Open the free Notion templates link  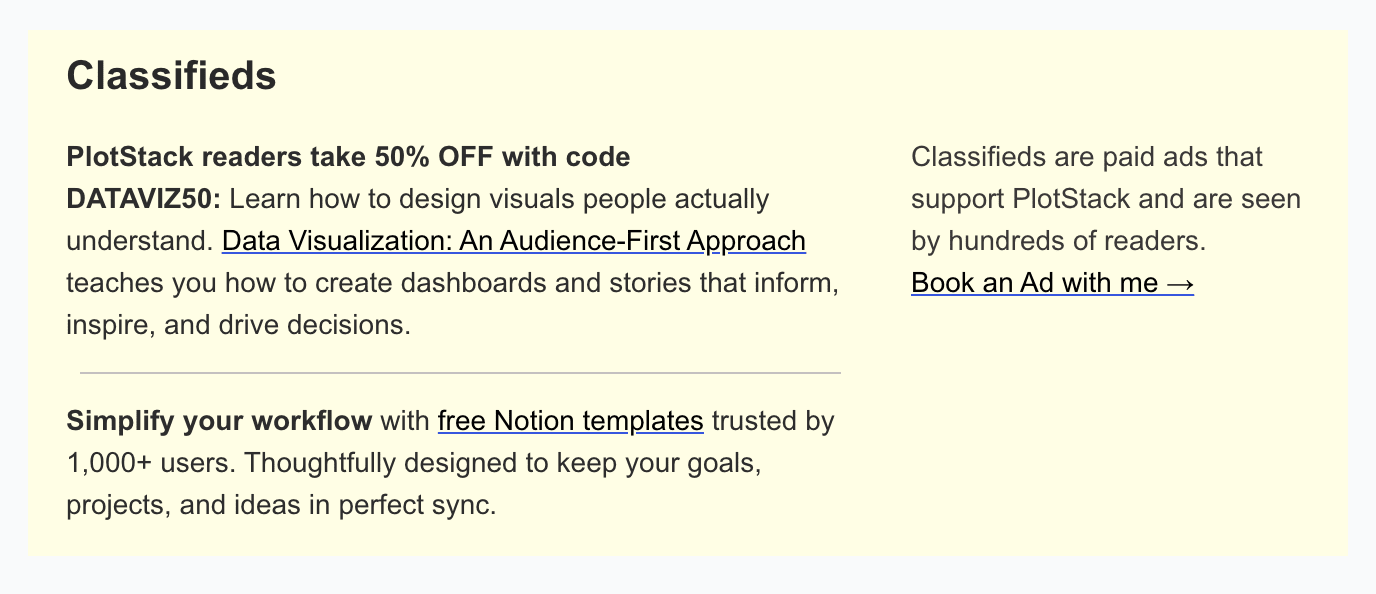point(571,421)
